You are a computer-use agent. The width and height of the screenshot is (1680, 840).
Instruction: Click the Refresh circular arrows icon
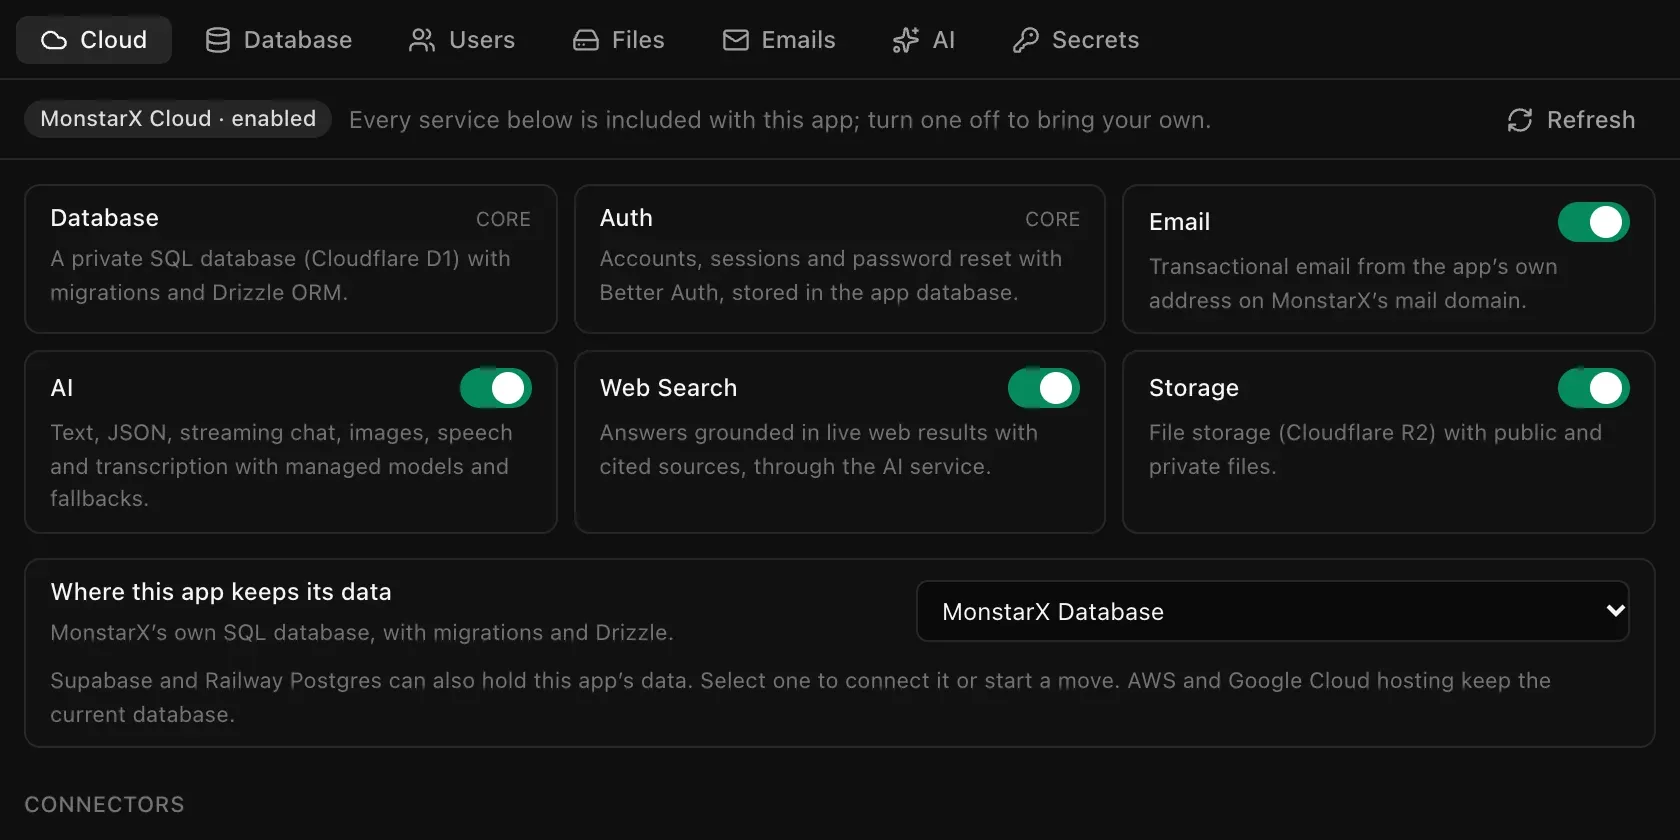tap(1520, 120)
